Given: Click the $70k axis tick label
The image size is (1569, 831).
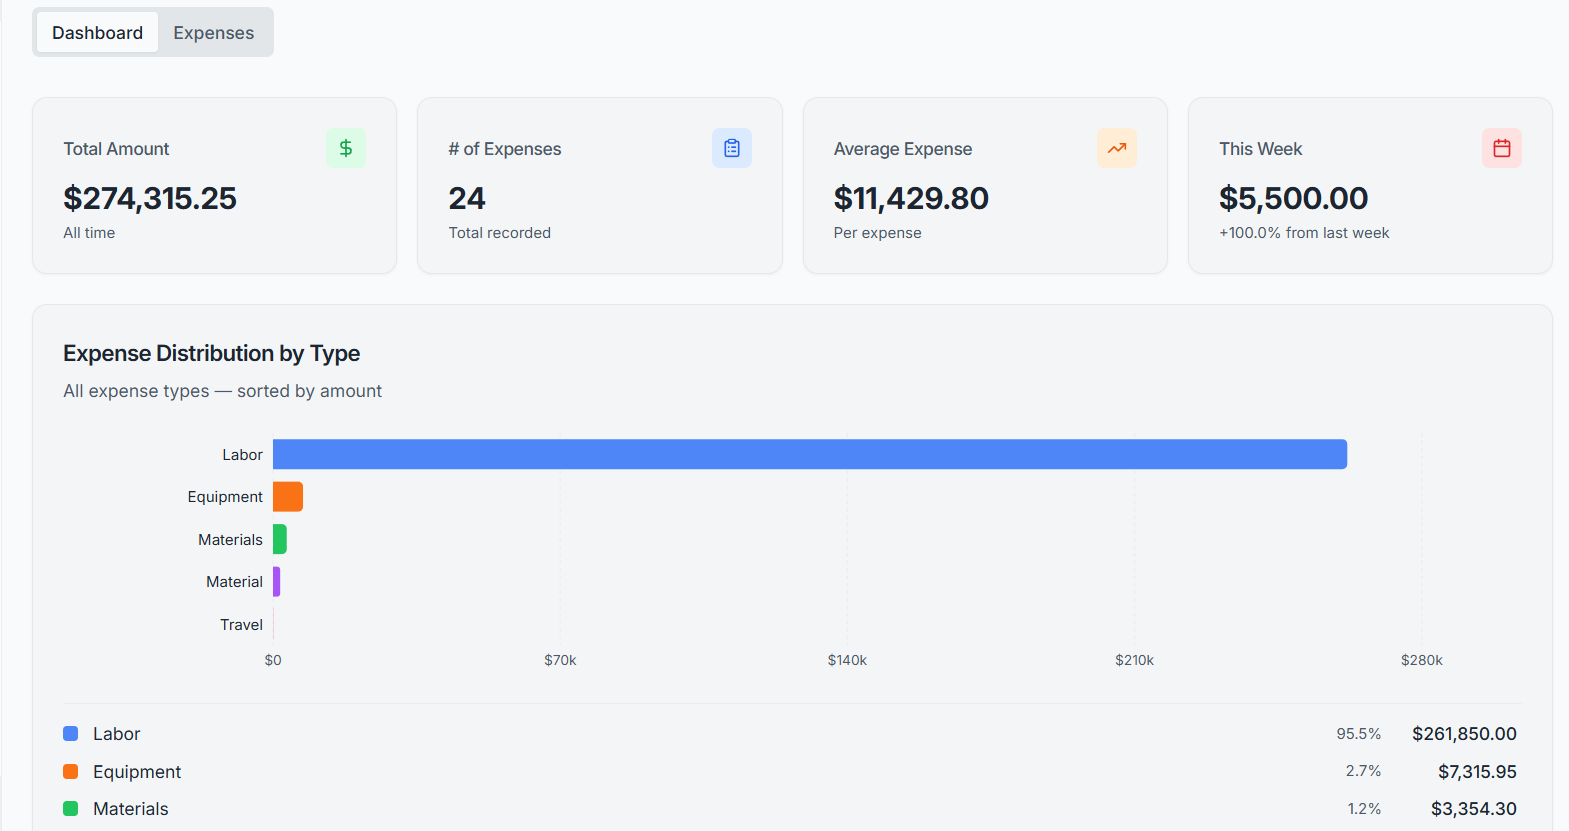Looking at the screenshot, I should point(560,660).
